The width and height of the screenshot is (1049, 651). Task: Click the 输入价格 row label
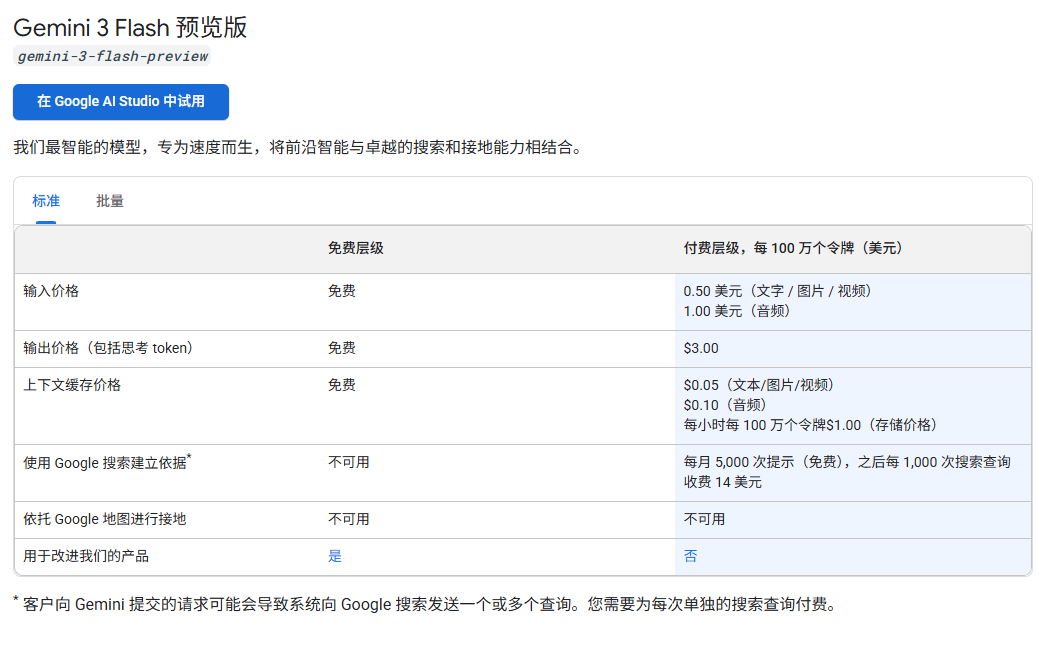pyautogui.click(x=51, y=291)
